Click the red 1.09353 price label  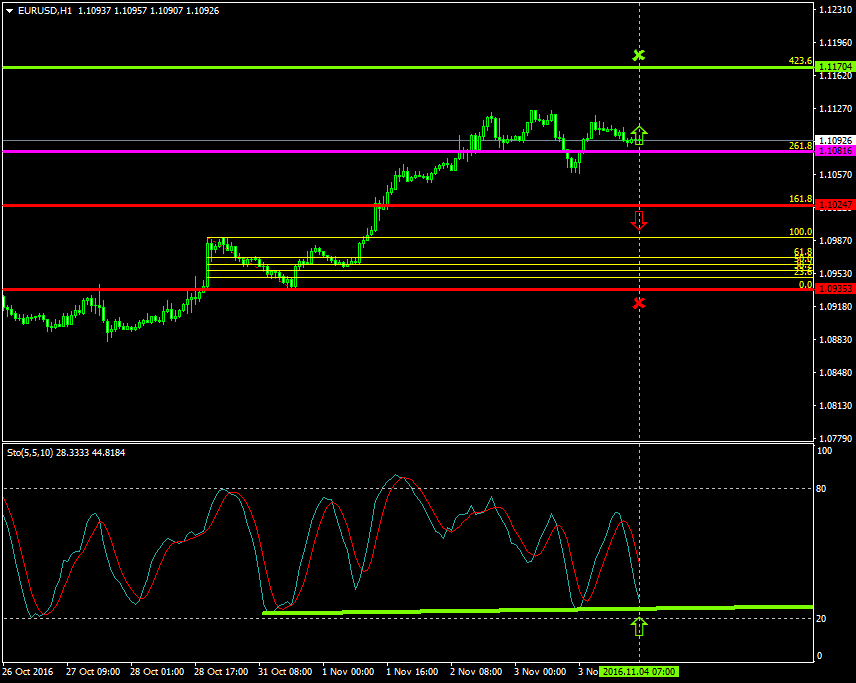point(835,289)
